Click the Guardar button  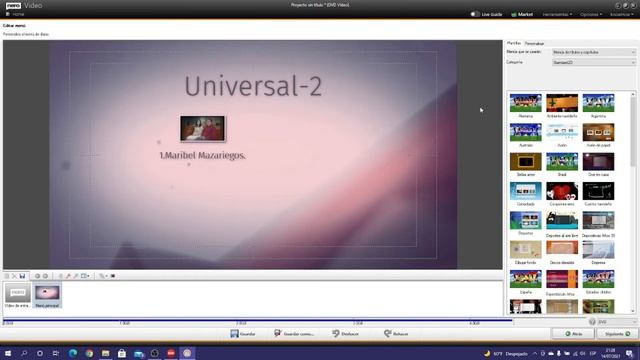[x=243, y=334]
